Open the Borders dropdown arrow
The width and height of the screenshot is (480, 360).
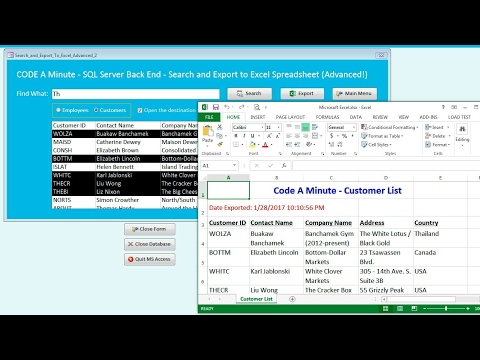pyautogui.click(x=242, y=144)
